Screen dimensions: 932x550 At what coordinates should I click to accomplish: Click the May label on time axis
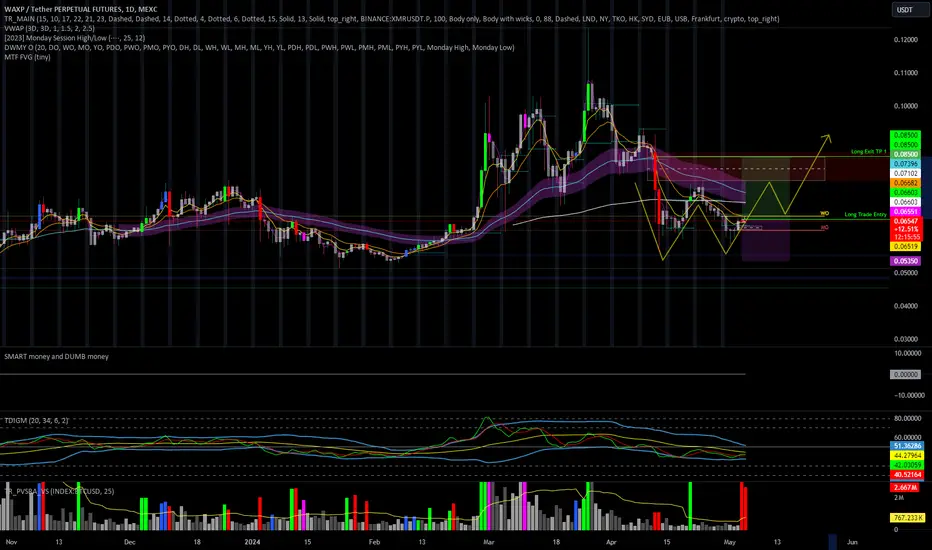[730, 542]
